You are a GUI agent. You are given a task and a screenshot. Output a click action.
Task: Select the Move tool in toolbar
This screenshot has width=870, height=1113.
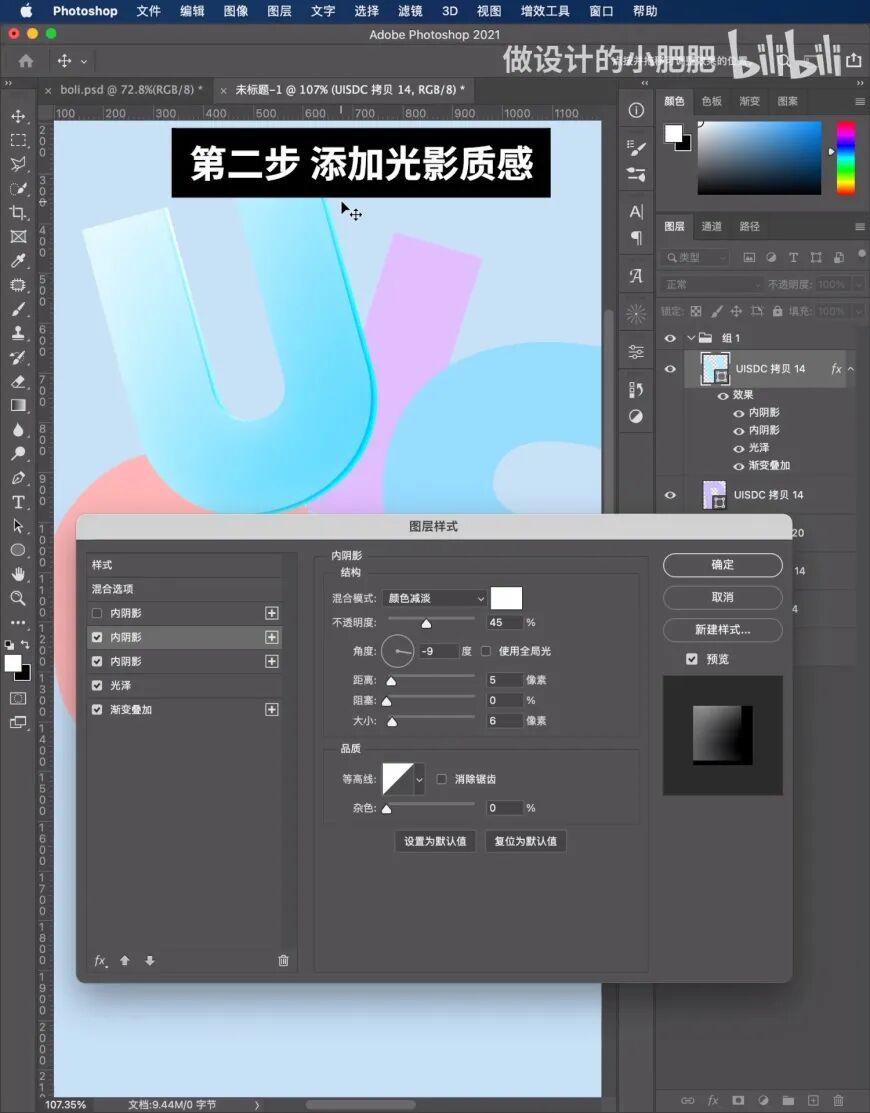[x=18, y=116]
